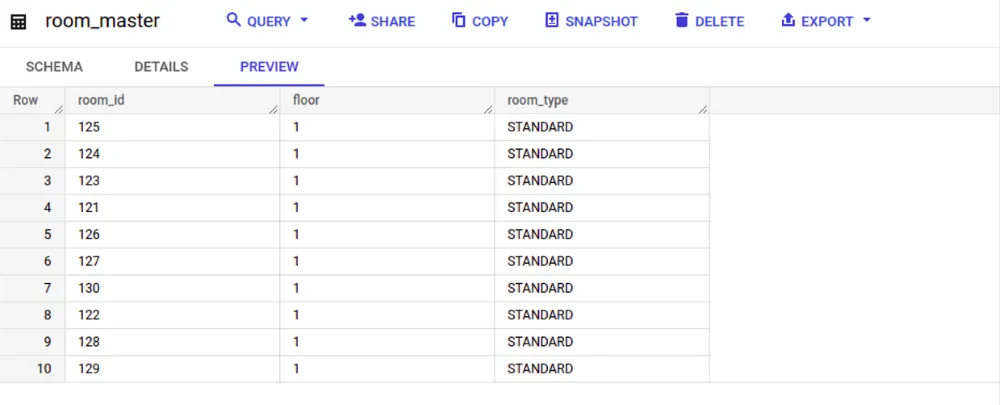Select room_id cell 126

172,235
